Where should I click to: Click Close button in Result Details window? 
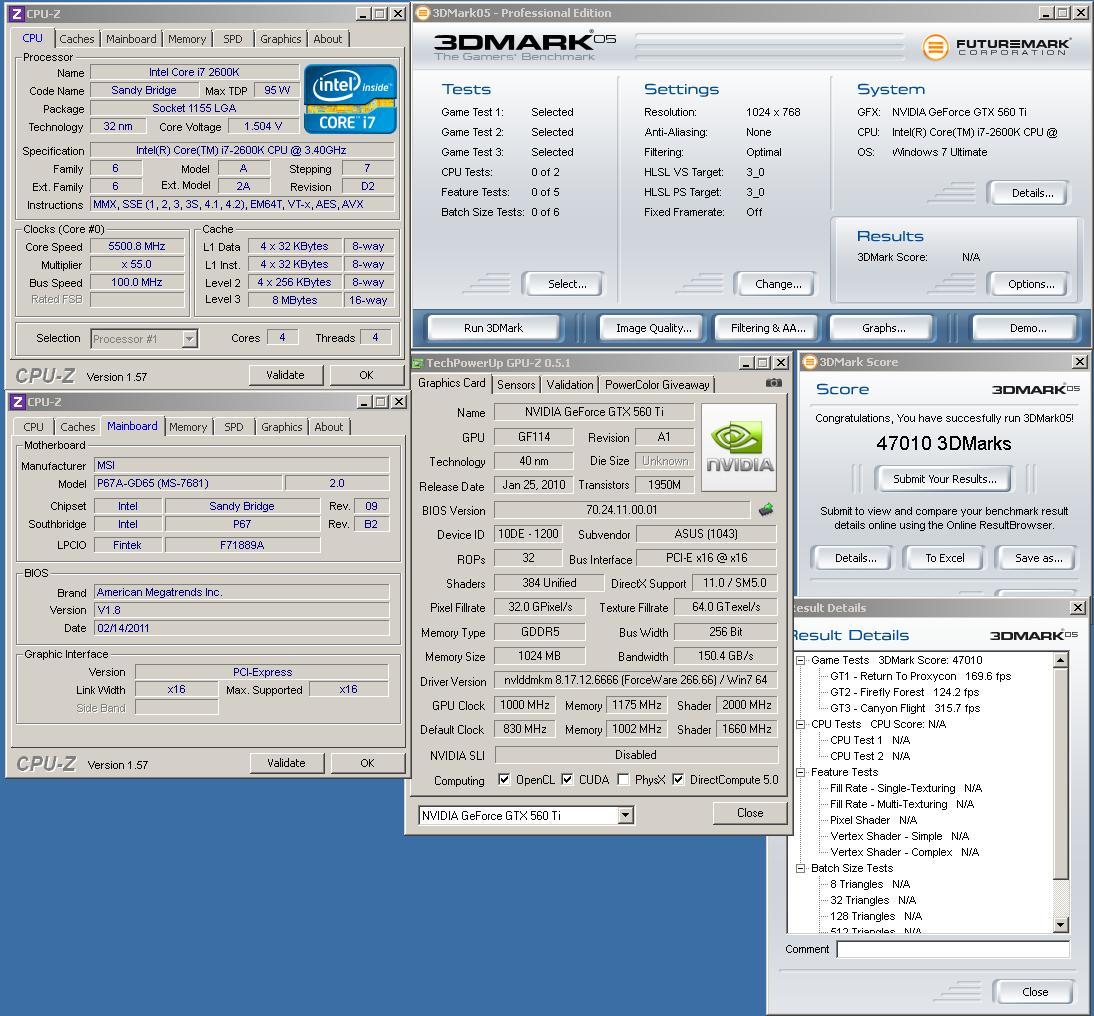1034,992
